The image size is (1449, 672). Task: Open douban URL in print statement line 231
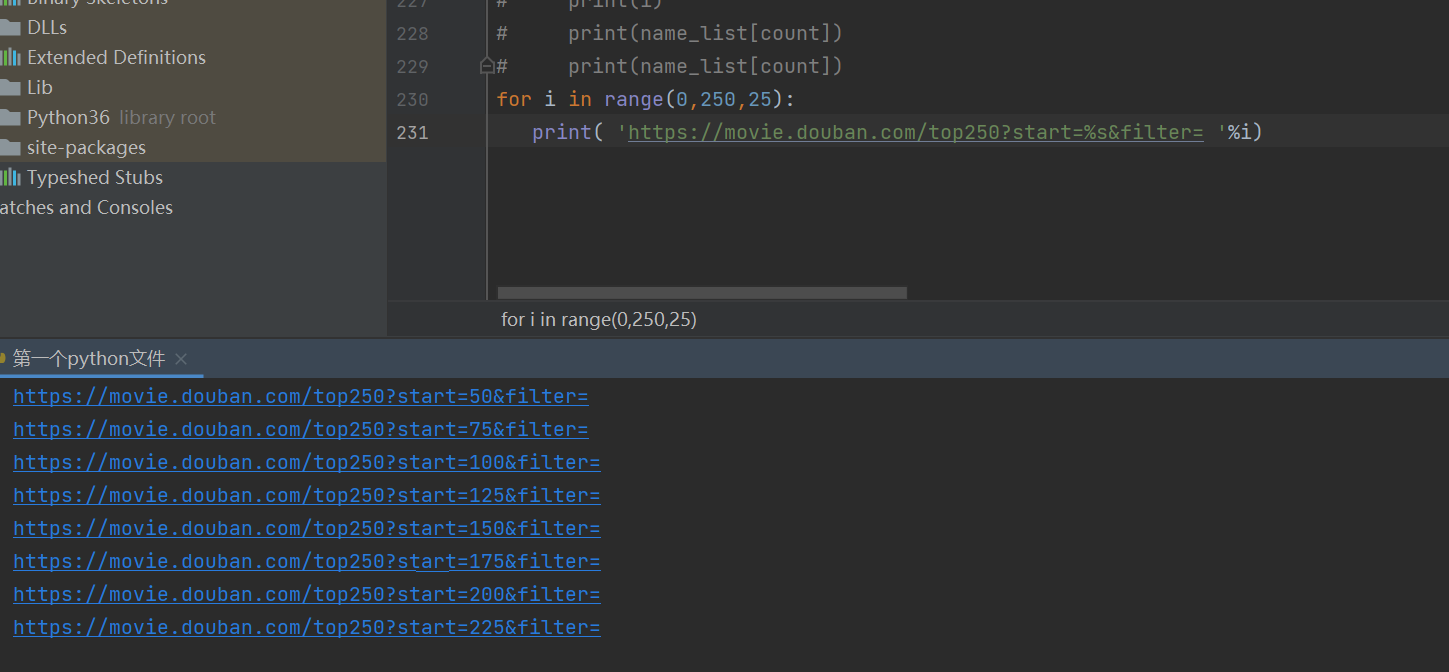point(915,132)
